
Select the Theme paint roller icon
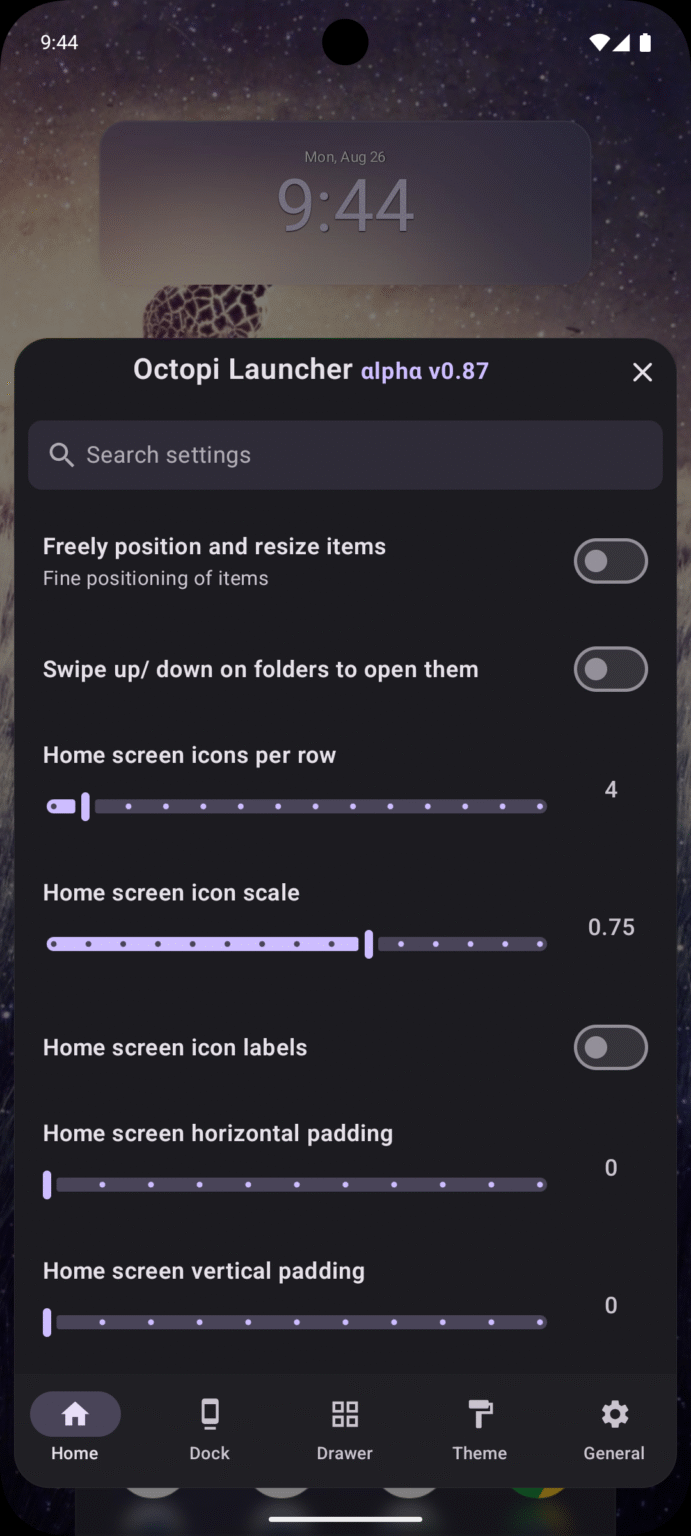[479, 1414]
